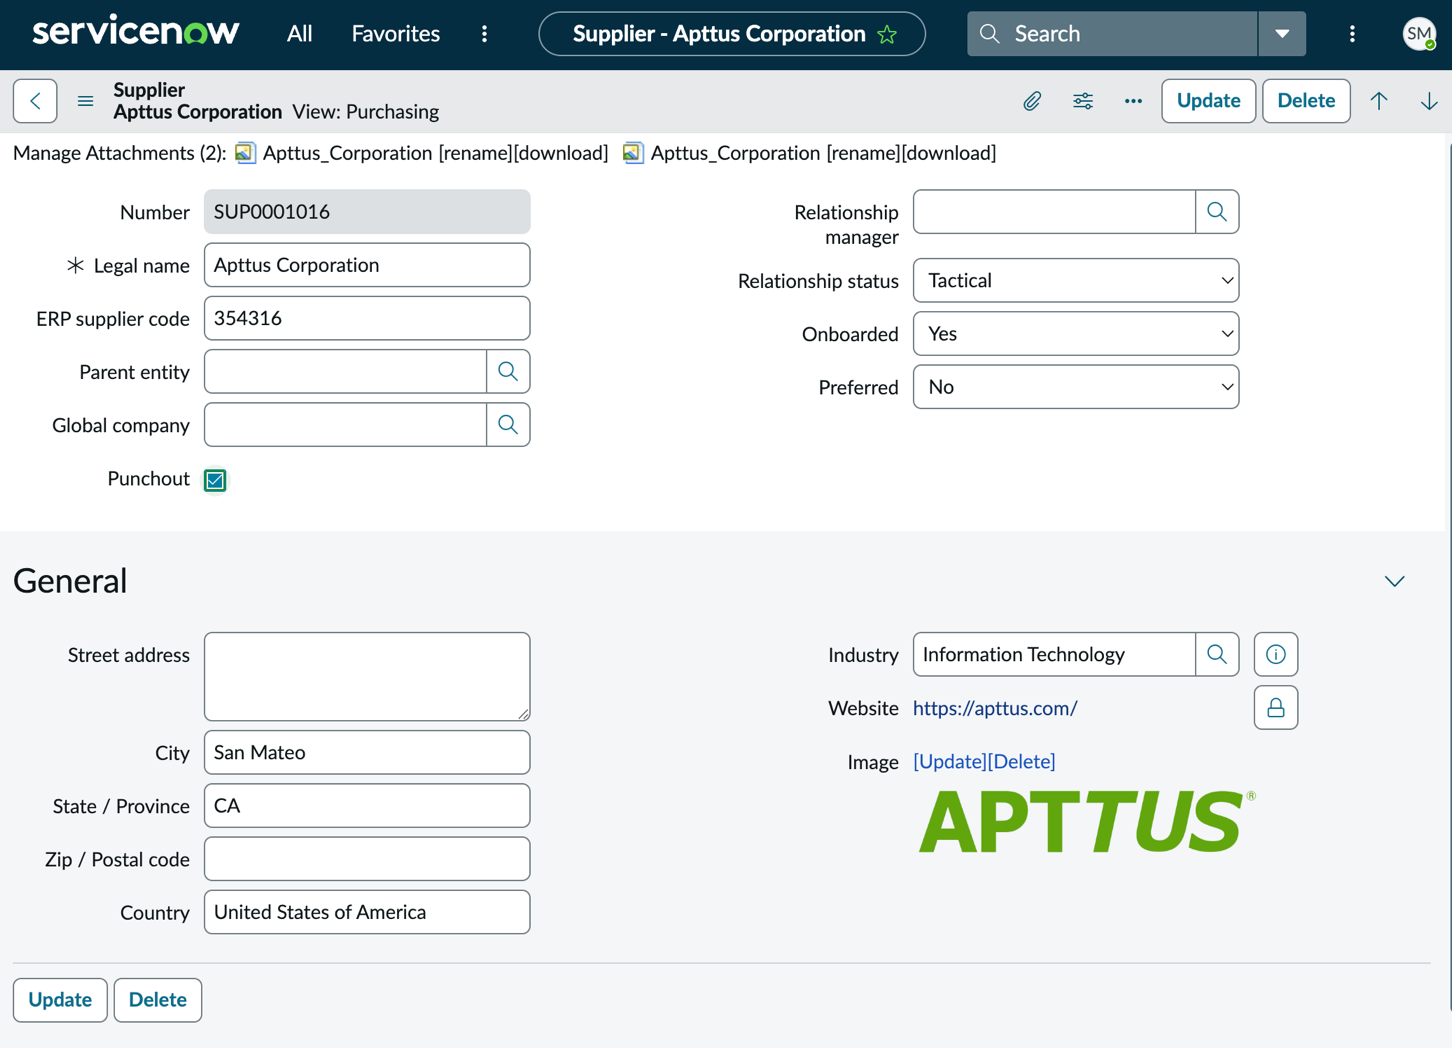1452x1048 pixels.
Task: Click the ServiceNow logo
Action: click(136, 32)
